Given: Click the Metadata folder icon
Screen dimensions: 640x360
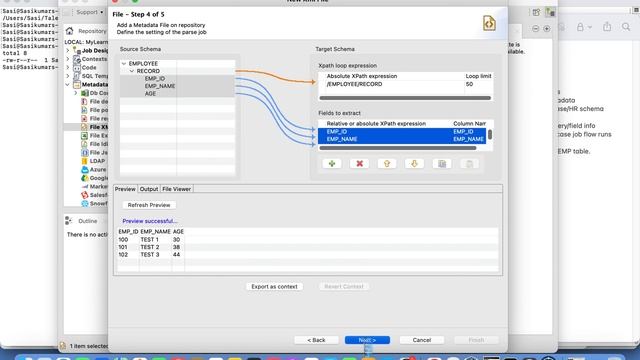Looking at the screenshot, I should click(x=77, y=84).
